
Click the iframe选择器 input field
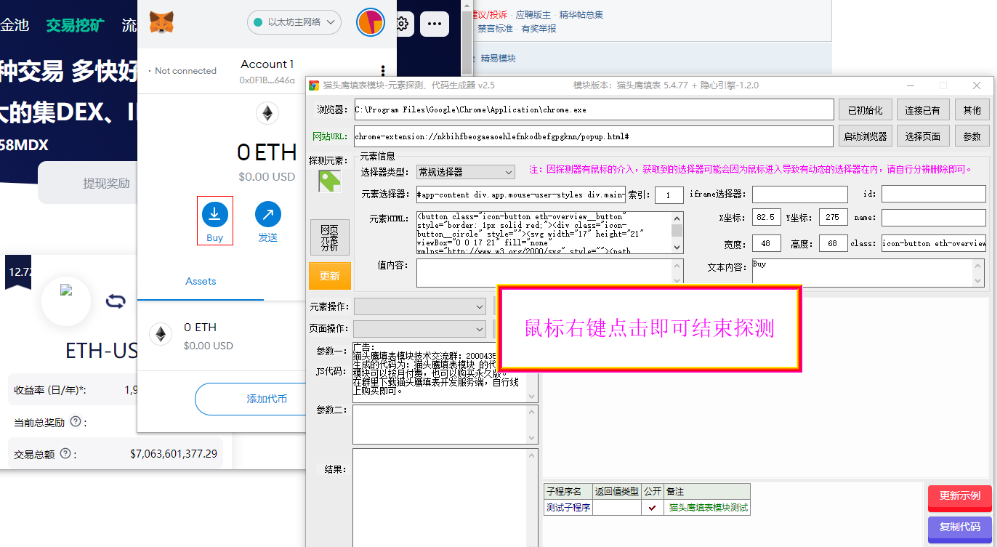pyautogui.click(x=800, y=194)
